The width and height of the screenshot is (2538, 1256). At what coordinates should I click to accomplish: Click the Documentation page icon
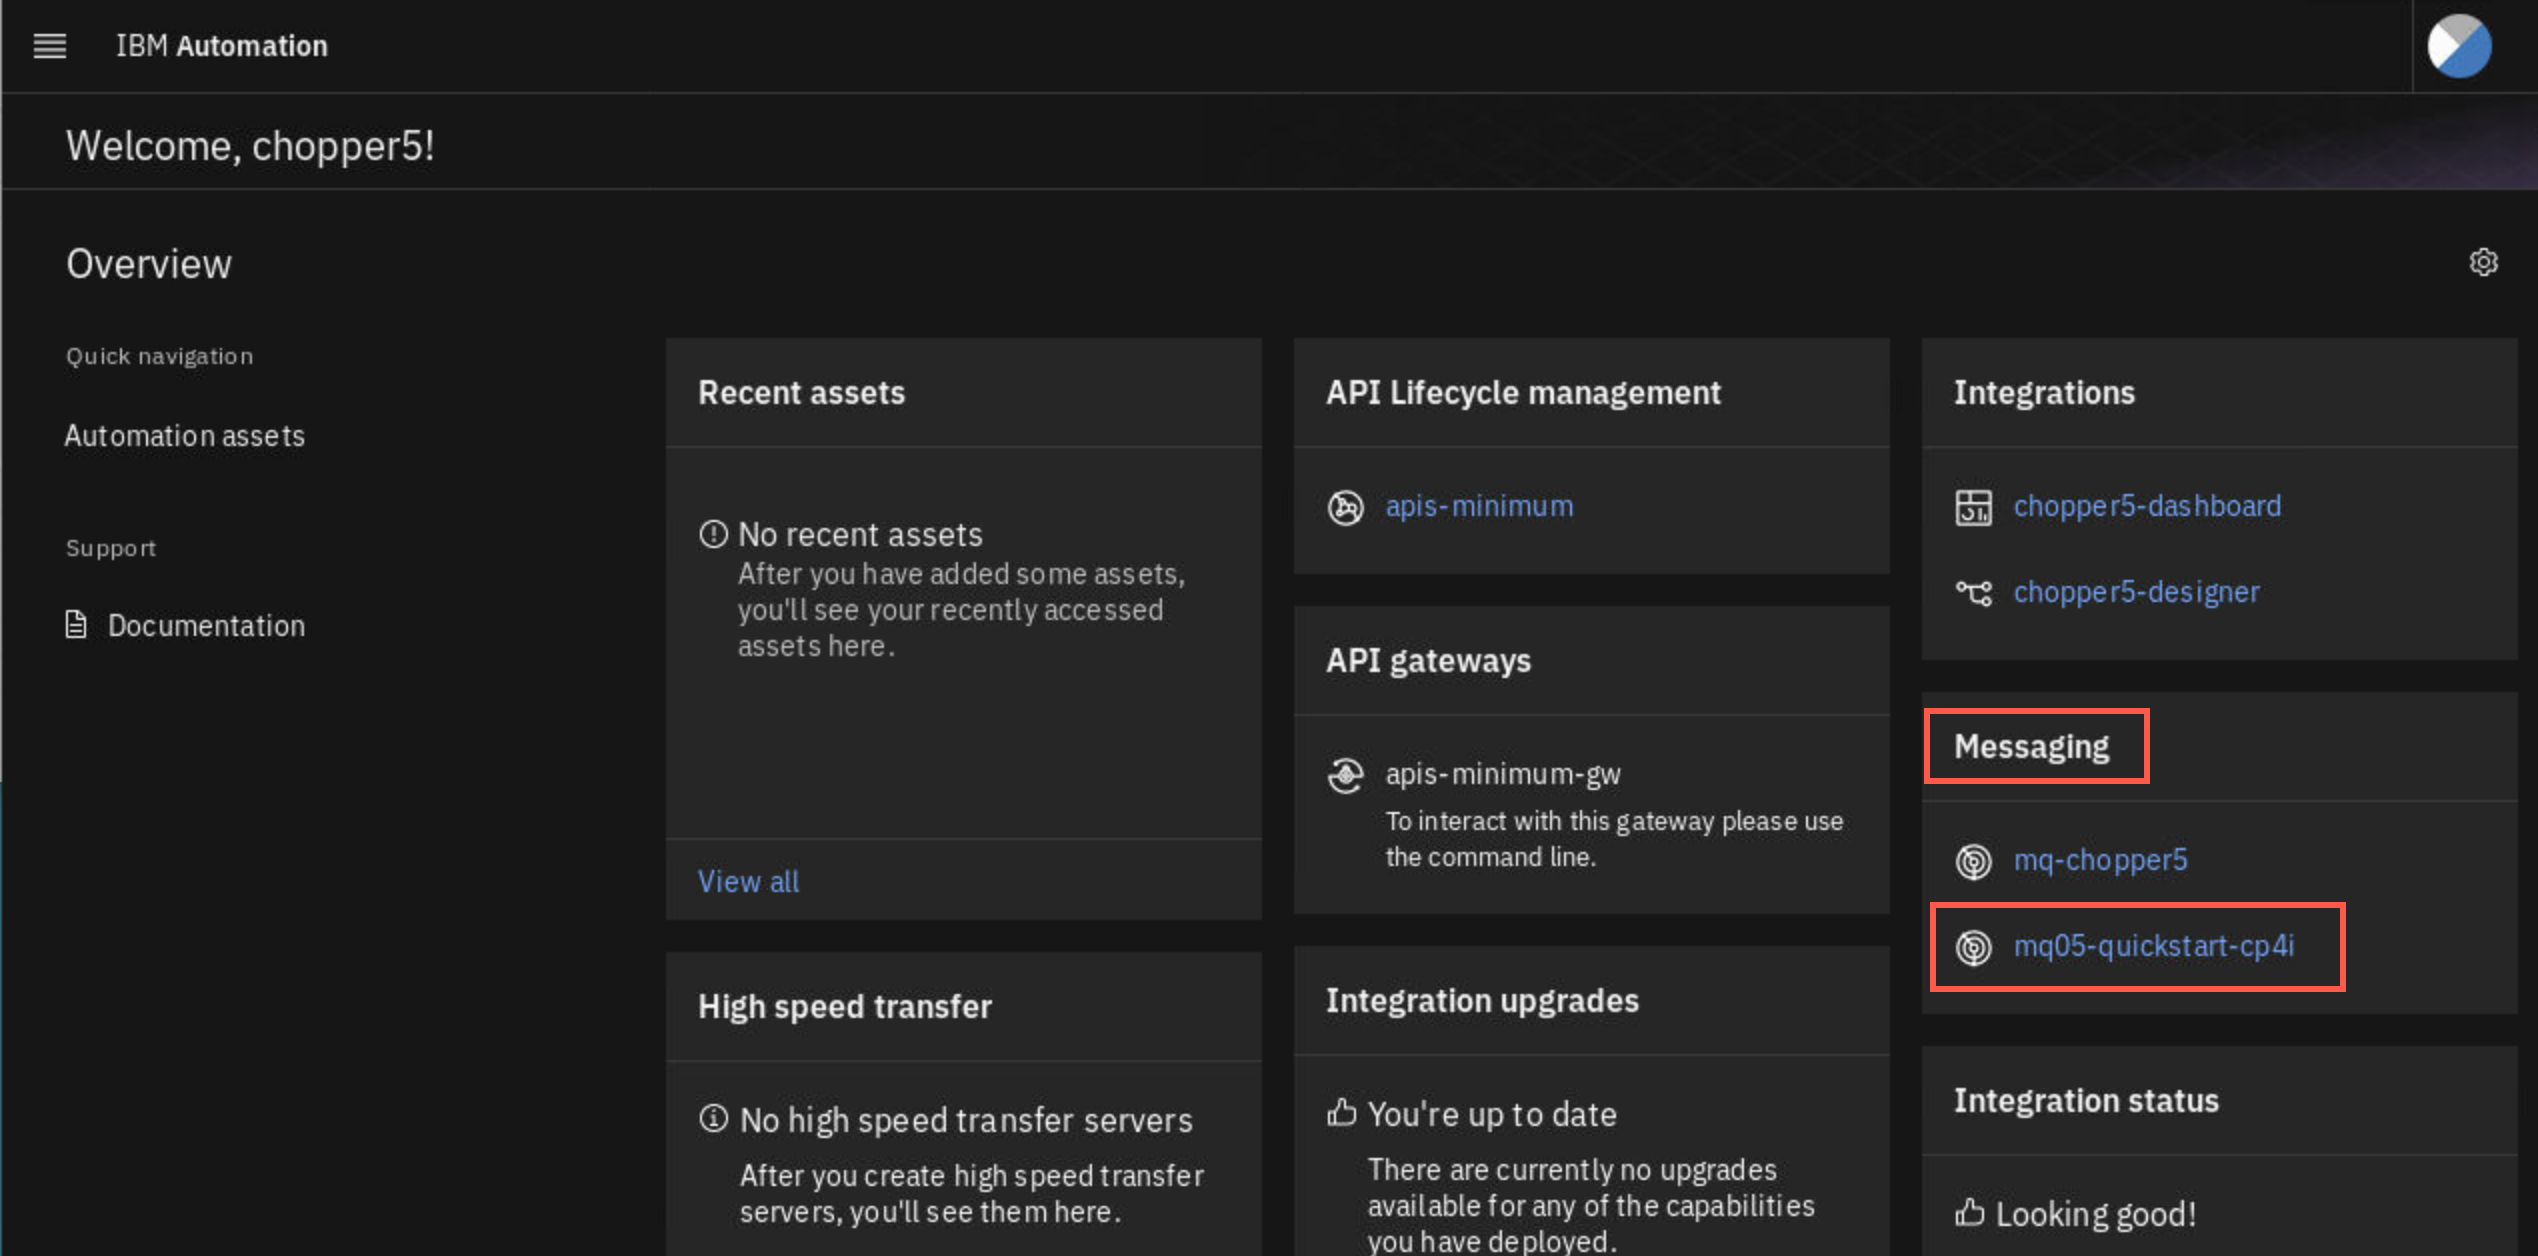coord(76,625)
